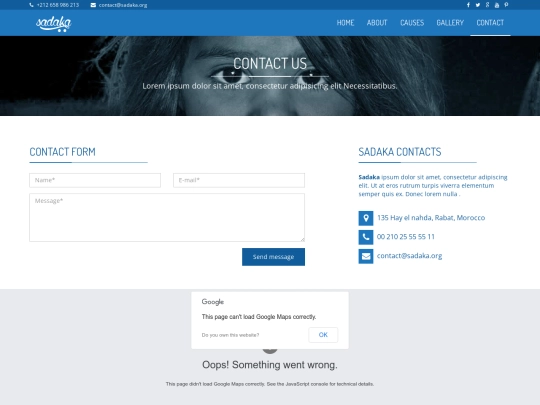Dismiss the Google Maps dialog with OK
The width and height of the screenshot is (540, 405).
(x=323, y=335)
